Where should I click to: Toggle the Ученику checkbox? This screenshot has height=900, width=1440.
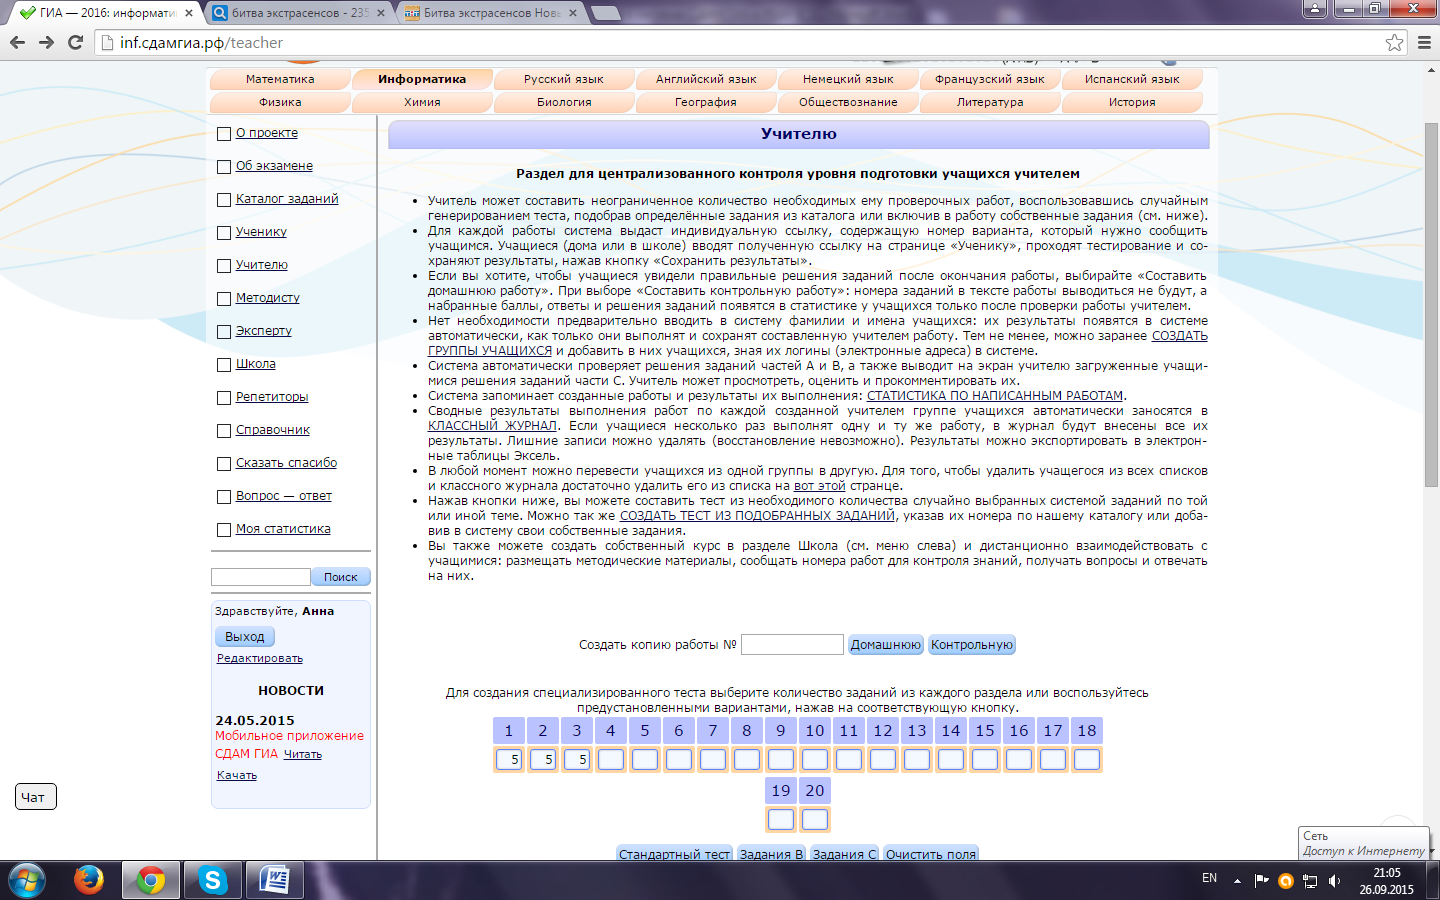224,233
